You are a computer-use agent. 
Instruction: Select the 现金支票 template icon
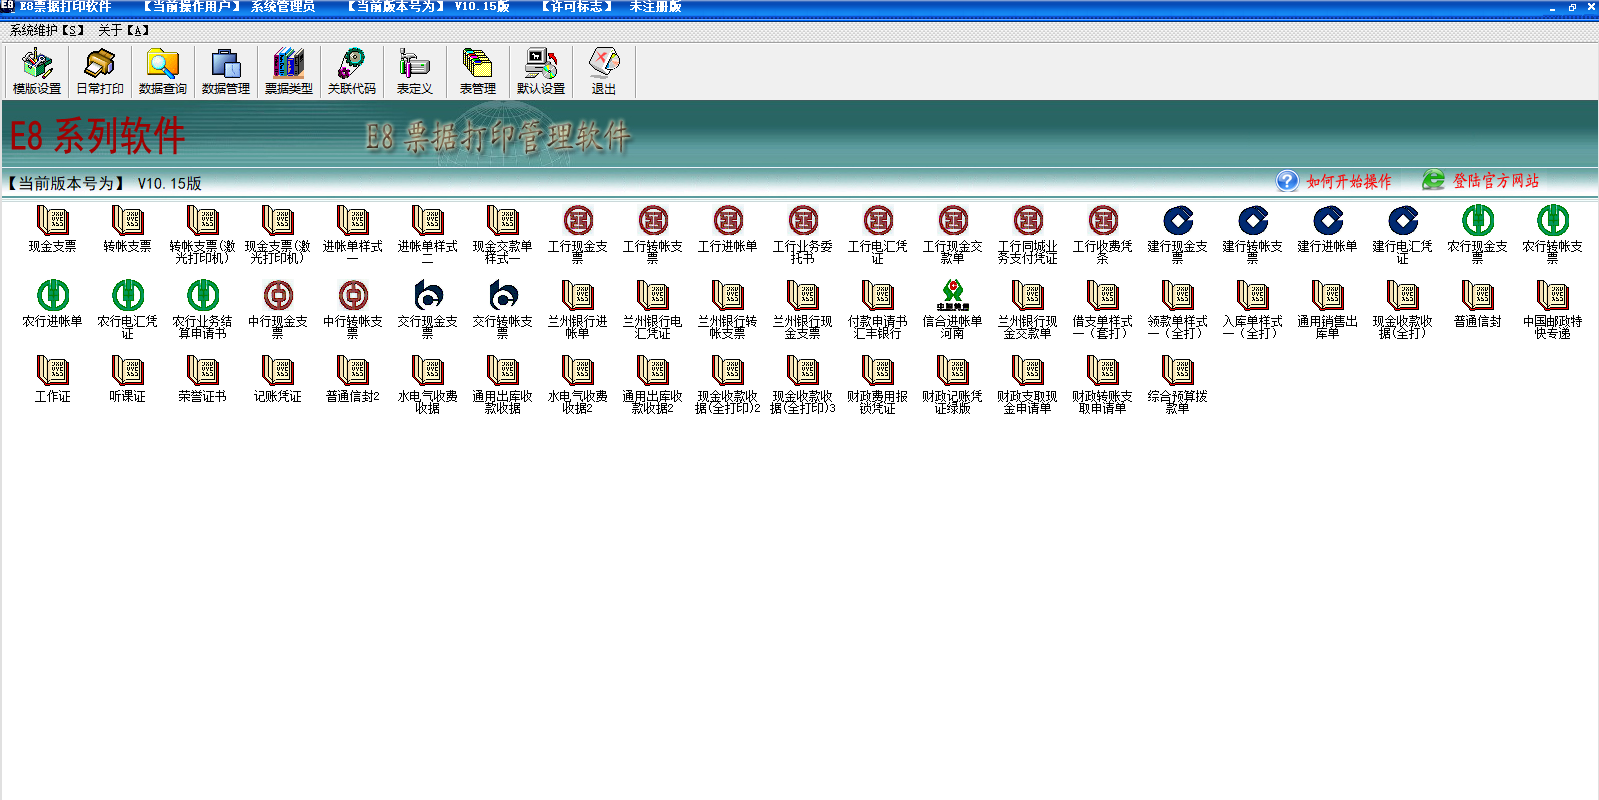click(x=53, y=229)
